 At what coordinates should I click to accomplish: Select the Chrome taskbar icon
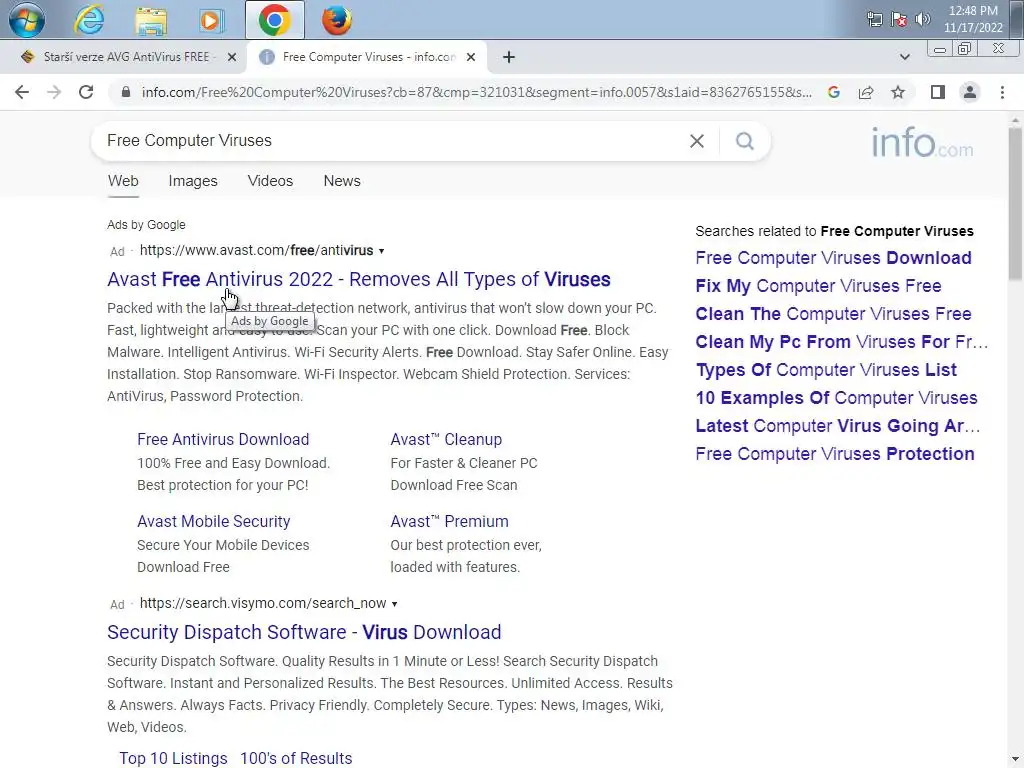pyautogui.click(x=274, y=20)
